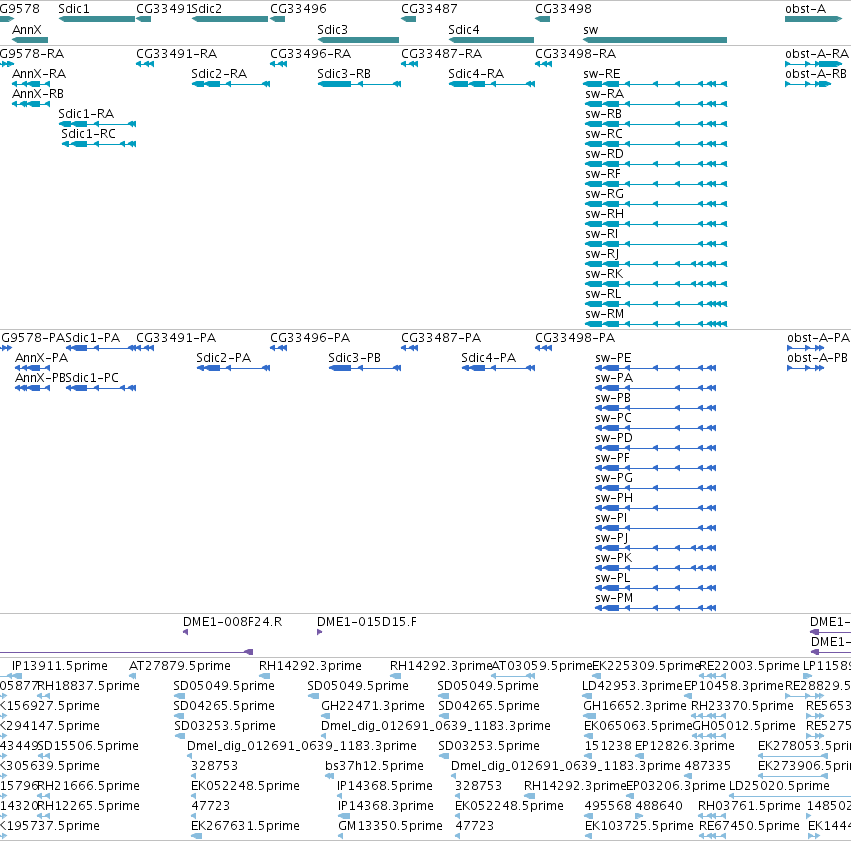Select the DME1-015D15.F feature
This screenshot has width=851, height=841.
click(x=367, y=622)
